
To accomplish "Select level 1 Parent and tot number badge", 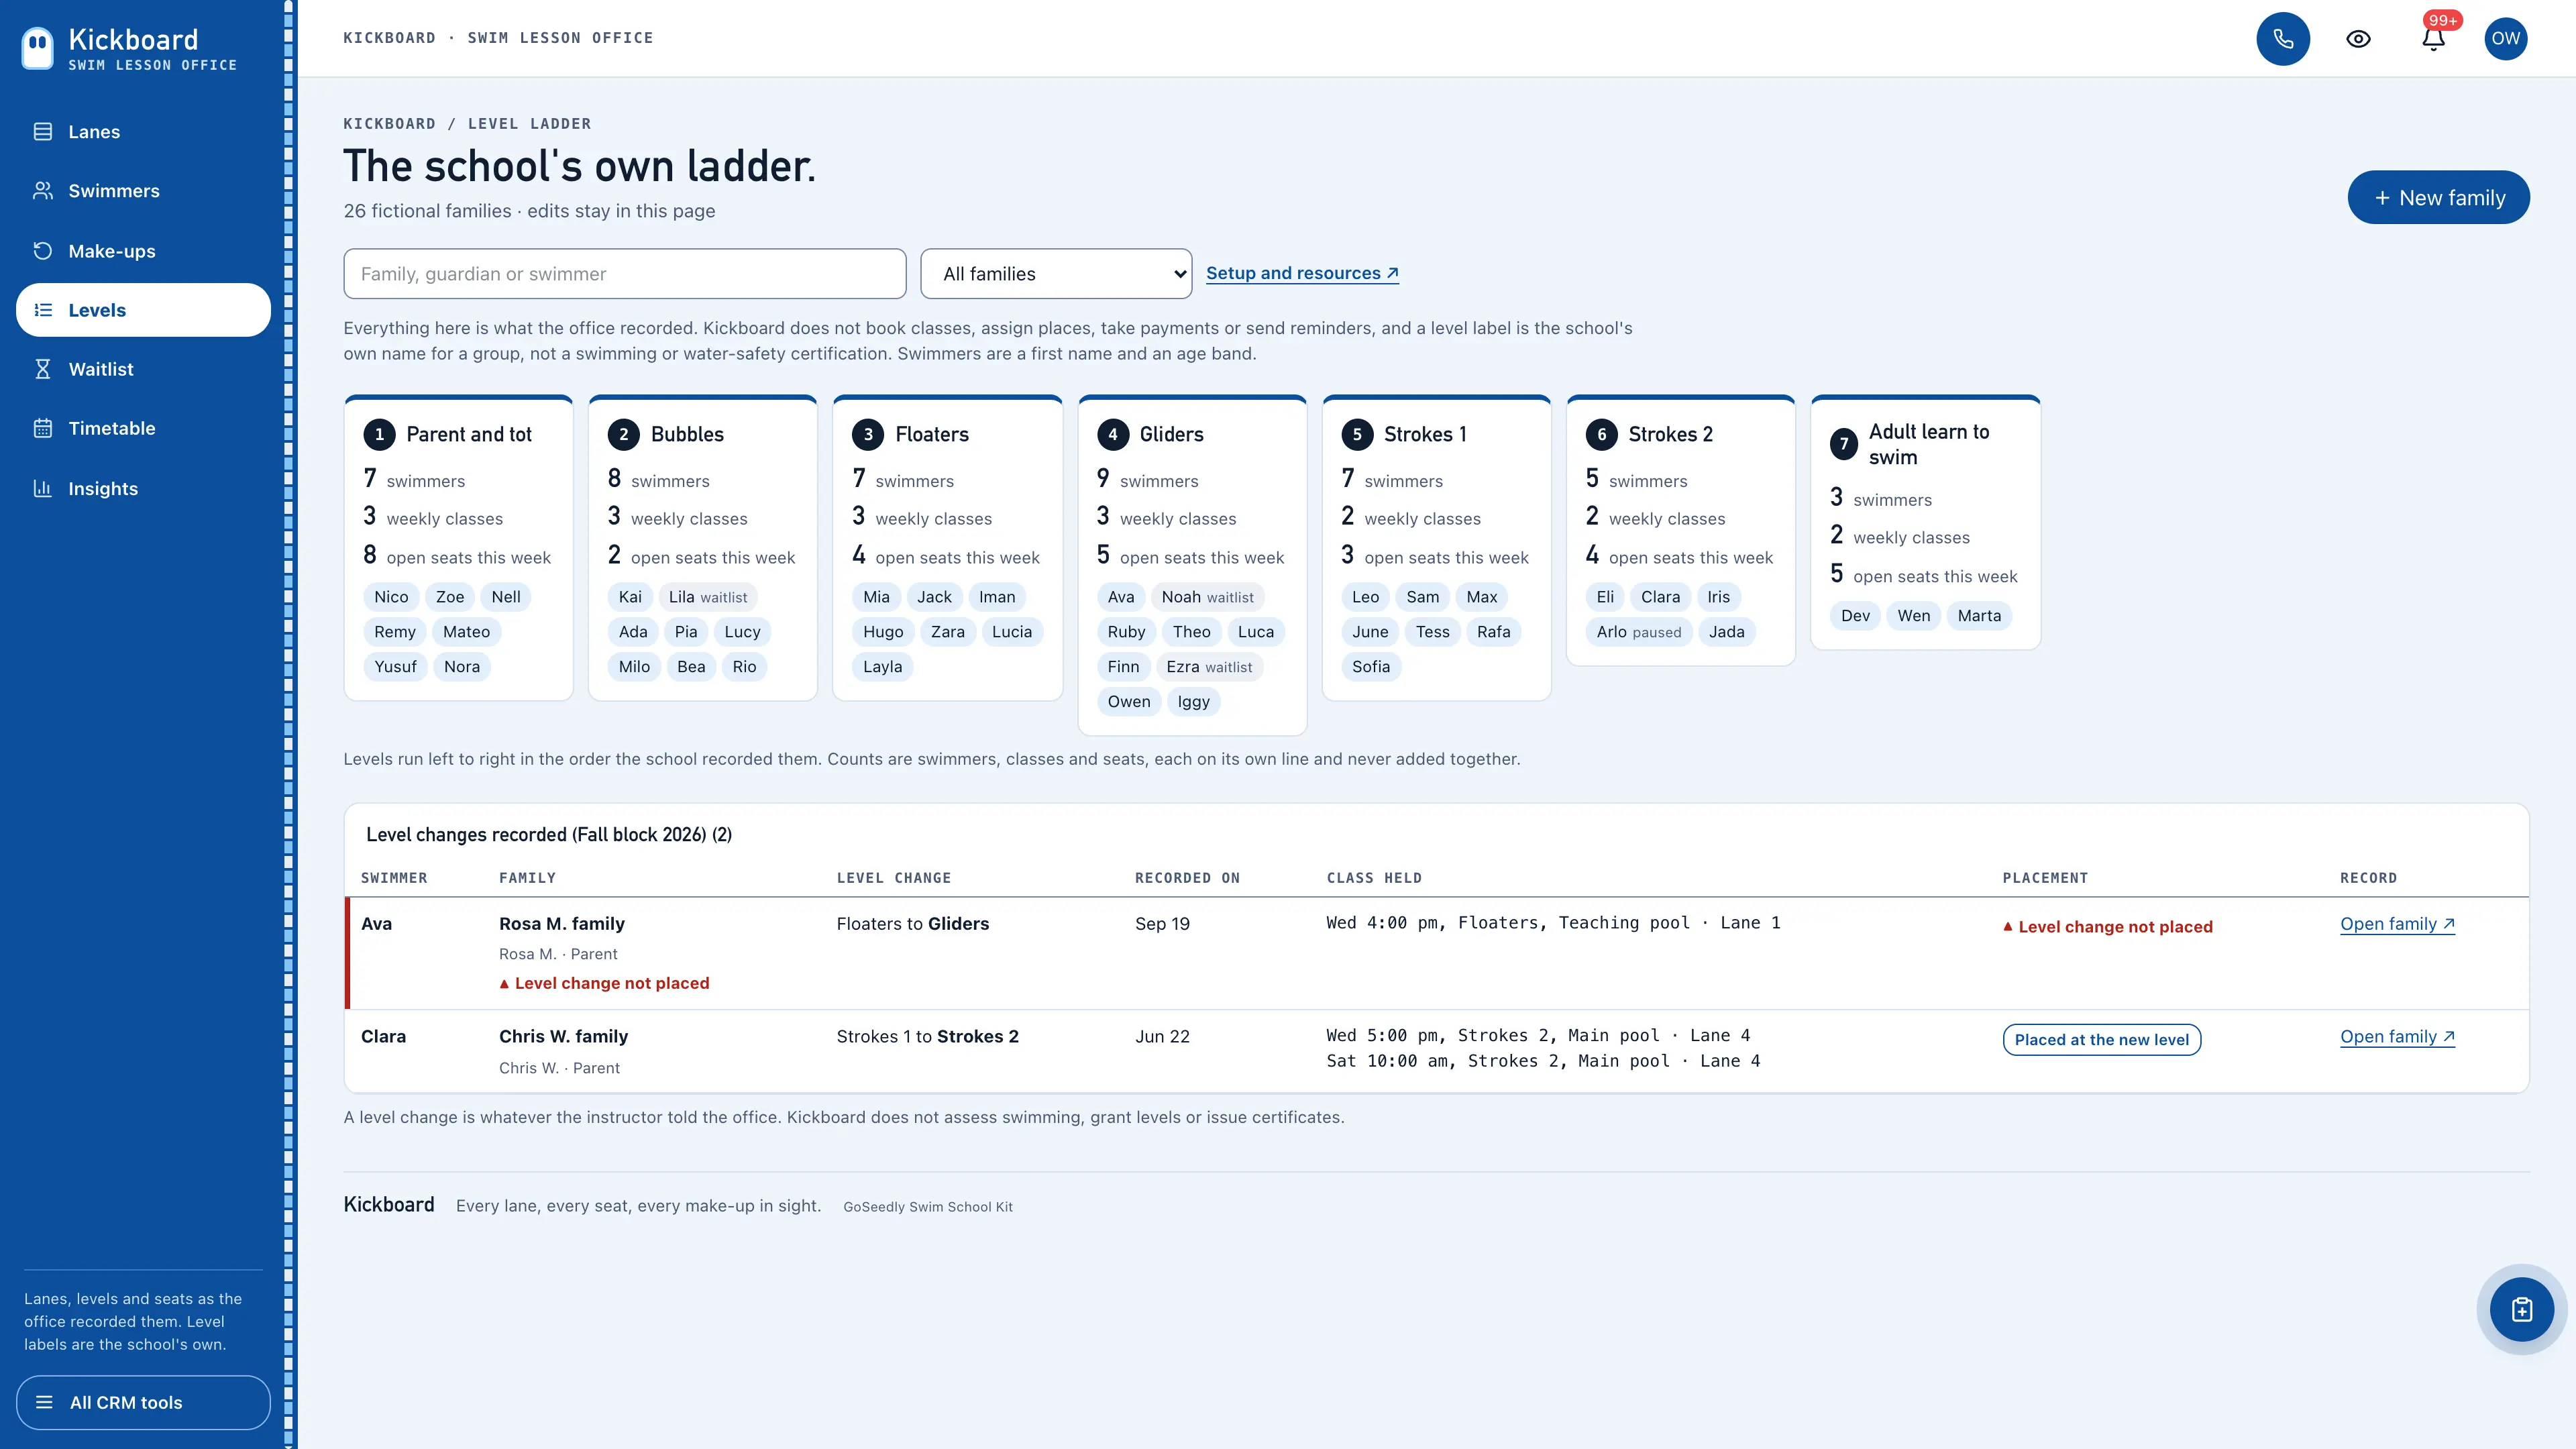I will coord(379,435).
